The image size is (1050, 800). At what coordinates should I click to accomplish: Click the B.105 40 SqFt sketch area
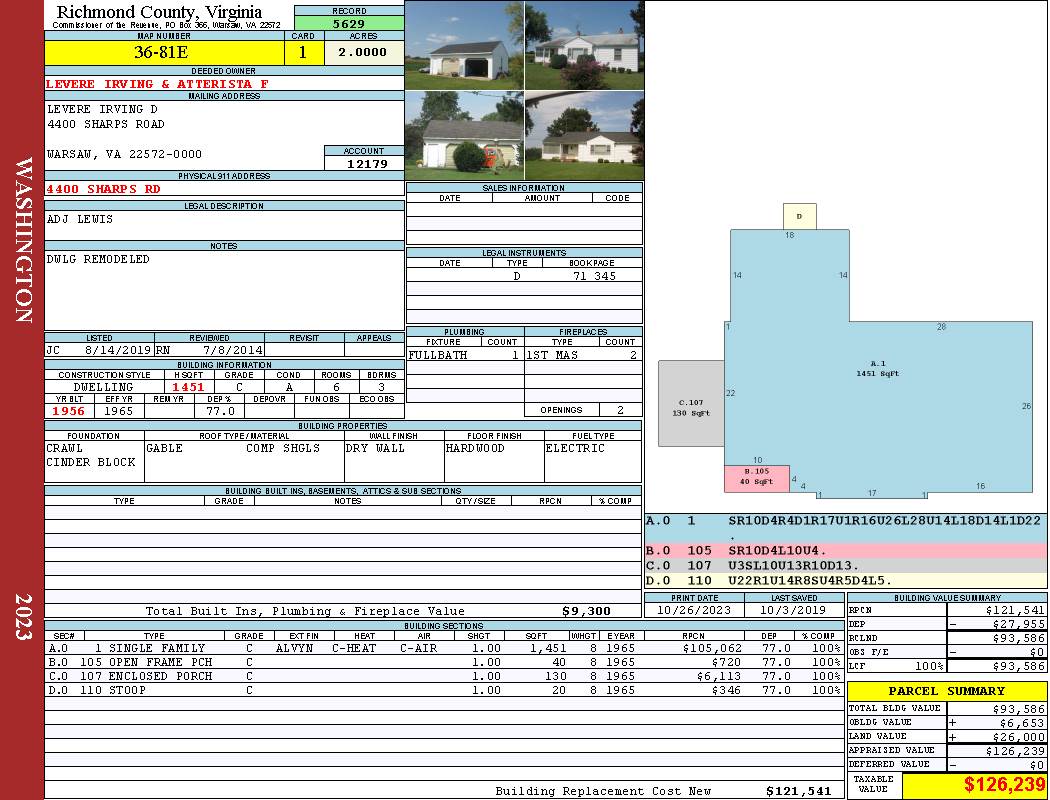[x=757, y=479]
